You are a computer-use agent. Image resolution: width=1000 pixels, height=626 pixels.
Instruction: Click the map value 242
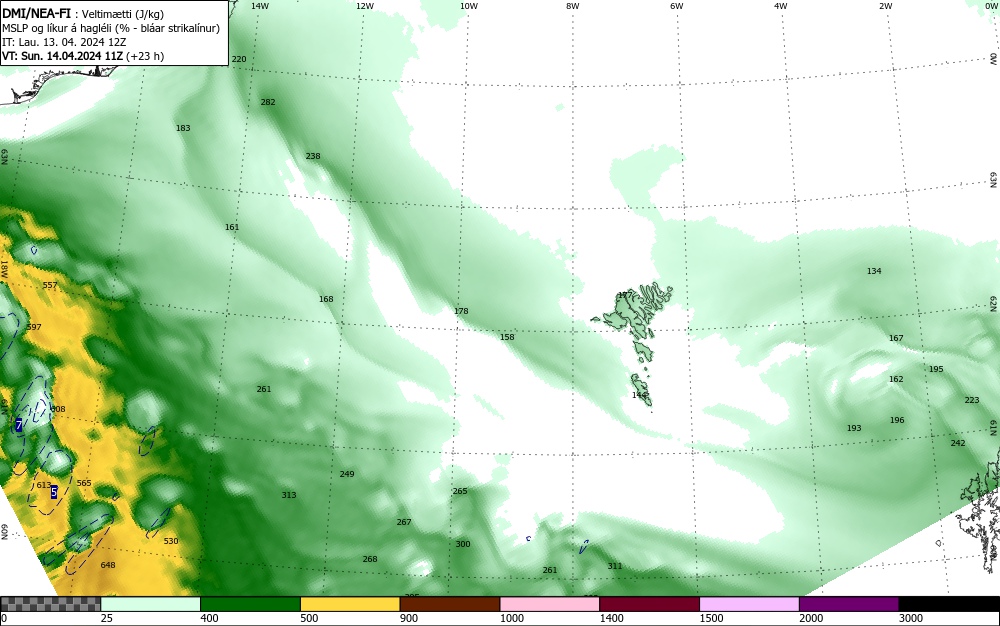point(958,443)
